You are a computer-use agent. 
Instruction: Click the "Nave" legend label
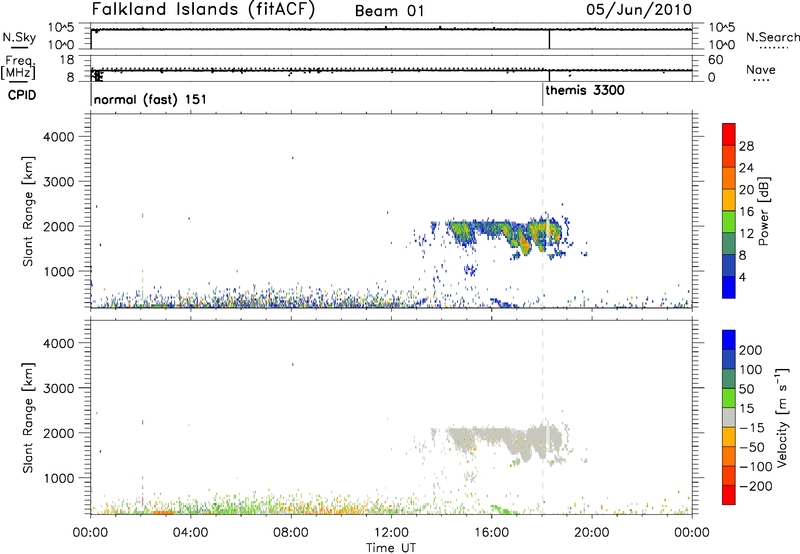[x=761, y=69]
